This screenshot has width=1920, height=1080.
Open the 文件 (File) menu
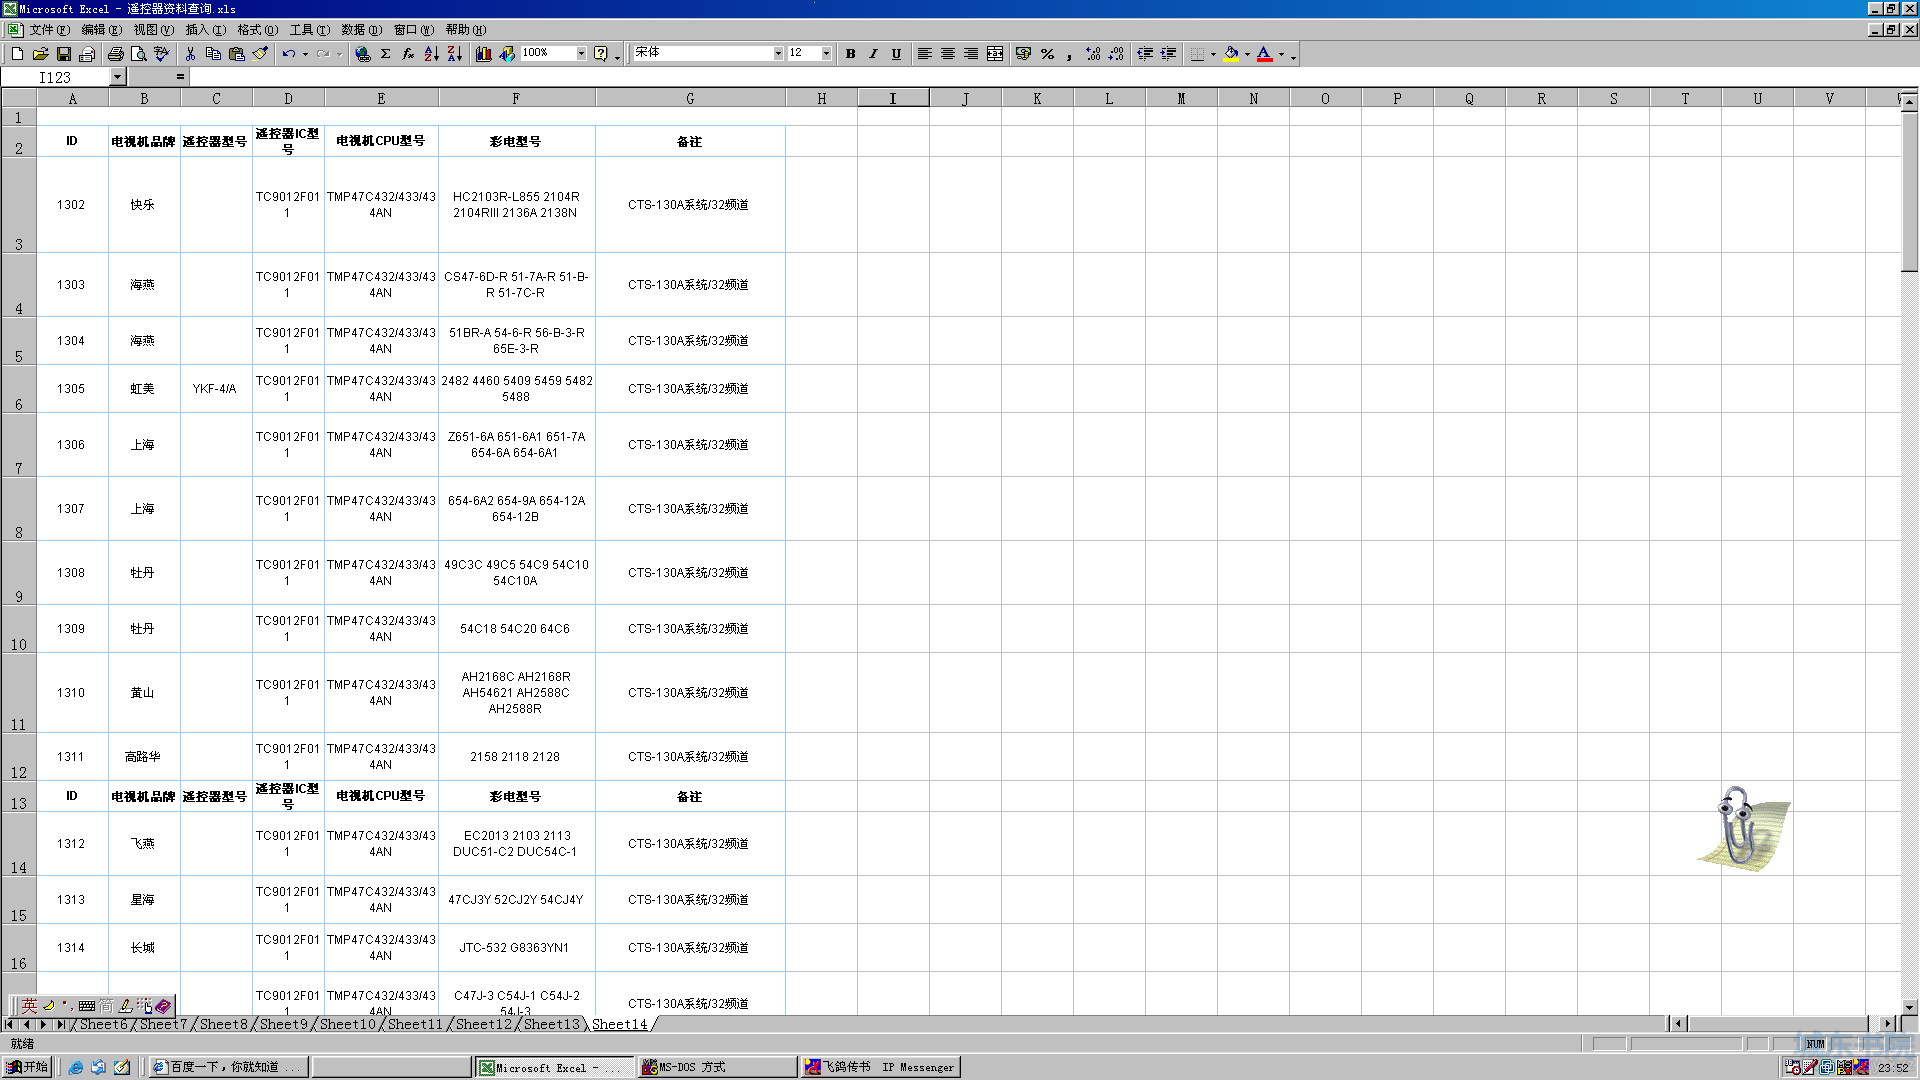click(x=49, y=30)
